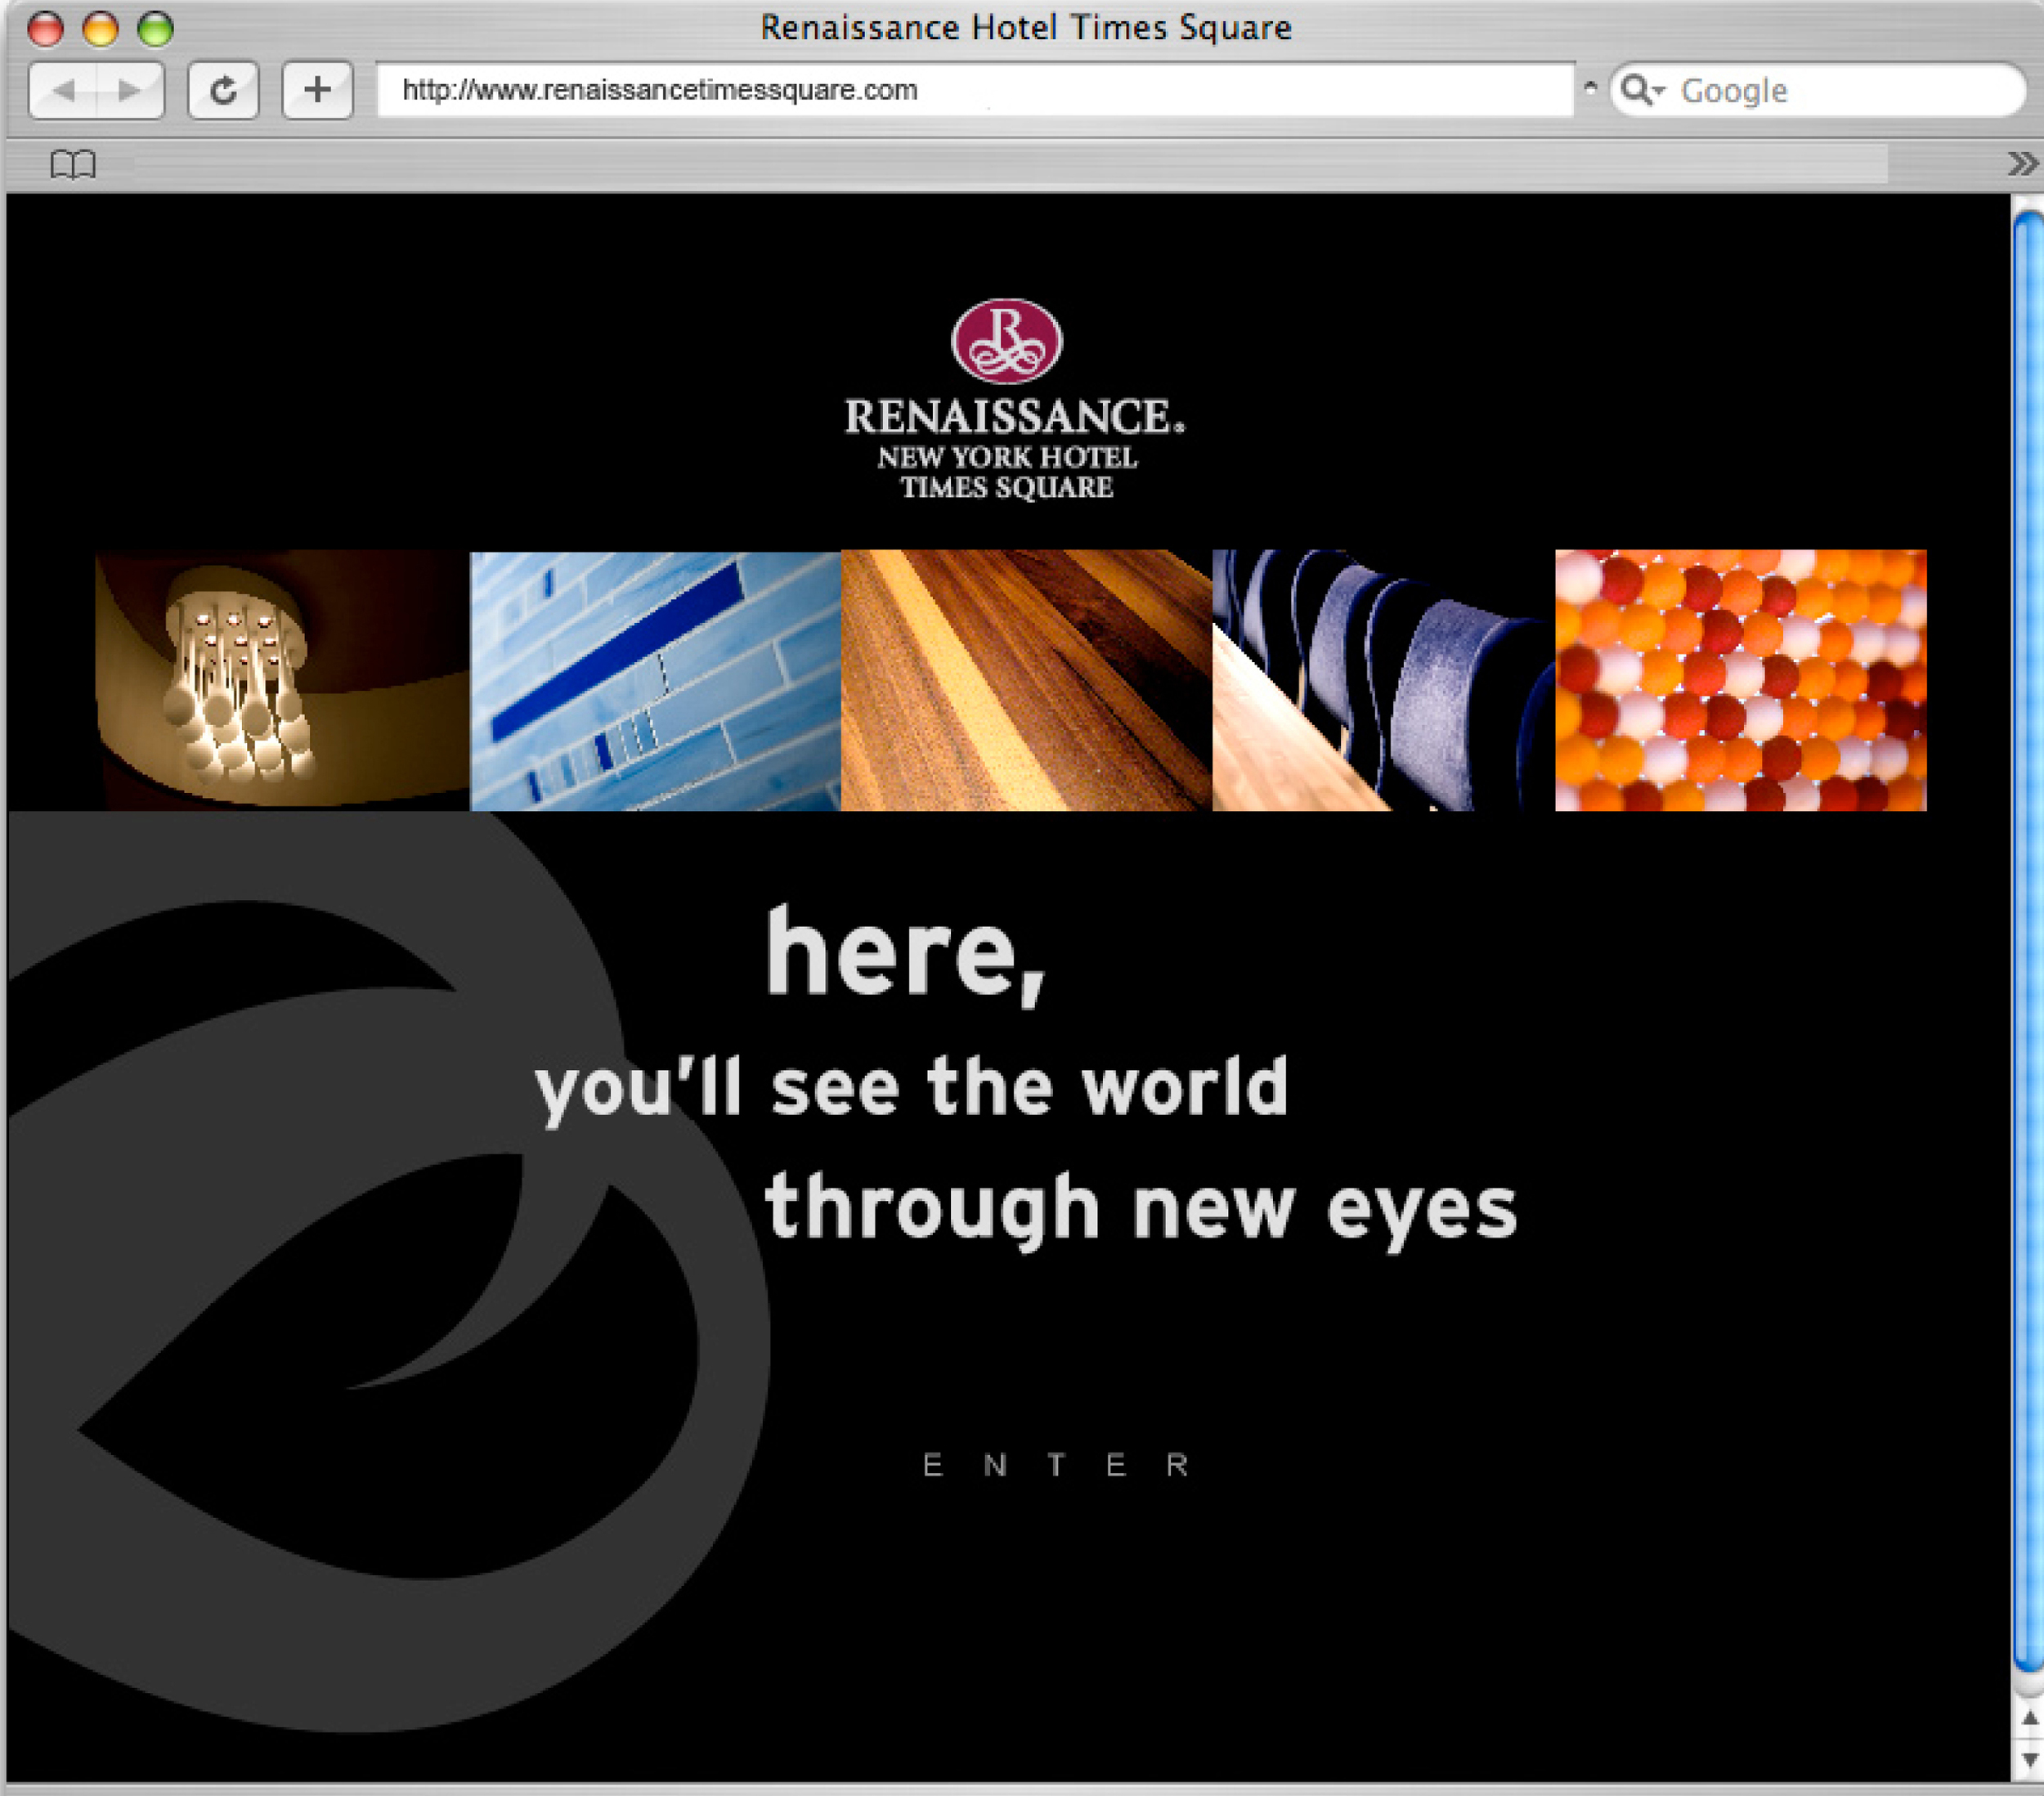The width and height of the screenshot is (2044, 1796).
Task: Add bookmark with the plus button
Action: point(317,91)
